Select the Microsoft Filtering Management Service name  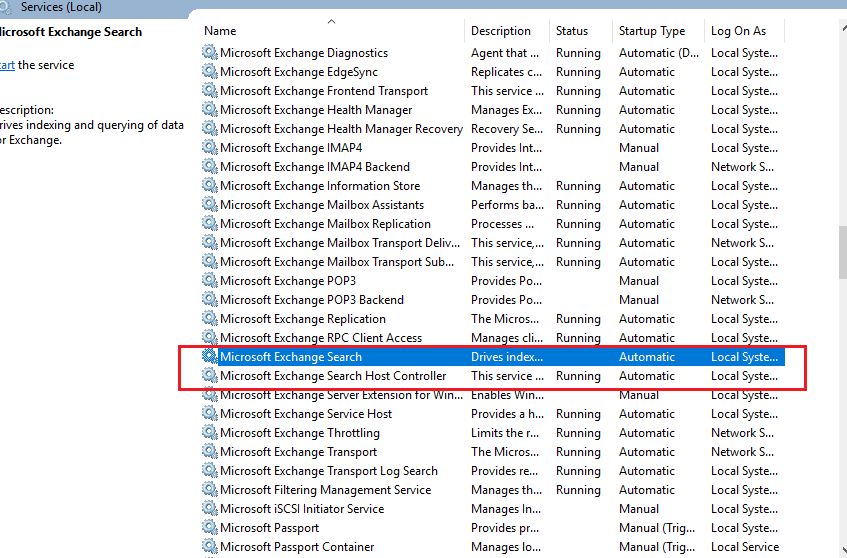pyautogui.click(x=325, y=489)
